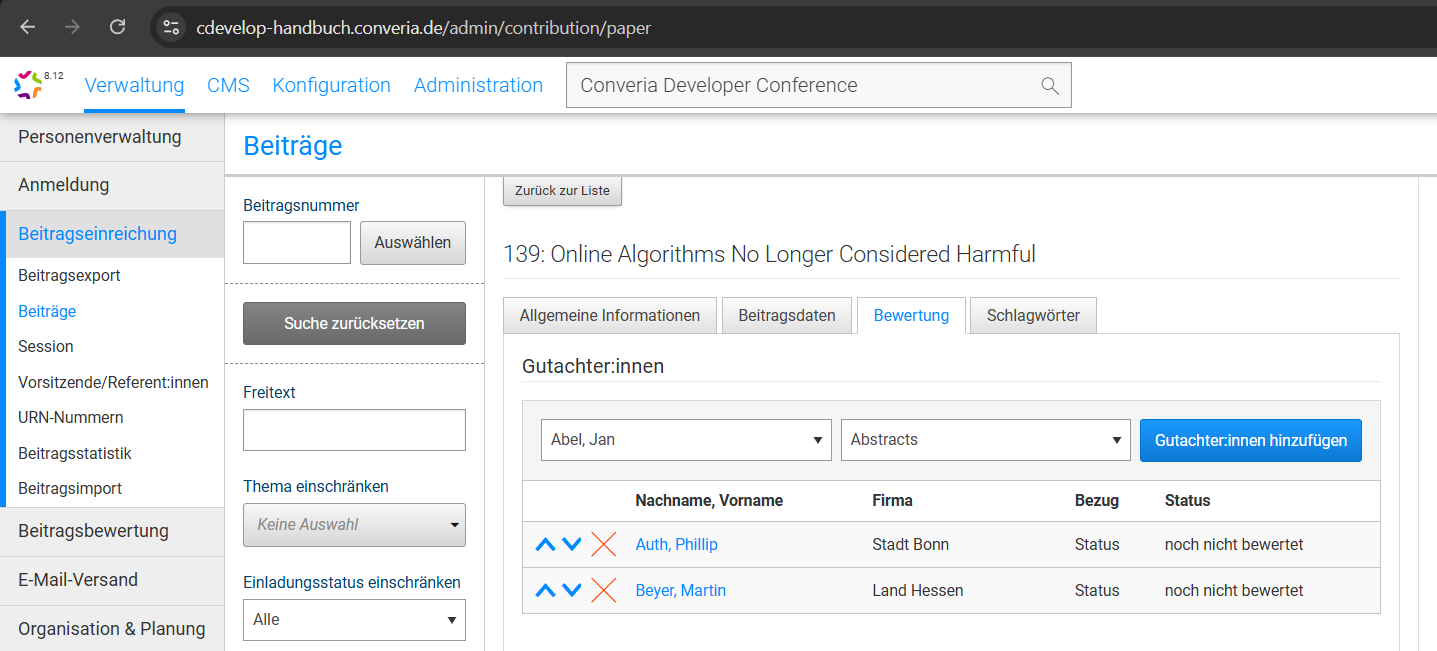Screen dimensions: 1437x651
Task: Expand the Thema einschränken dropdown
Action: [x=354, y=525]
